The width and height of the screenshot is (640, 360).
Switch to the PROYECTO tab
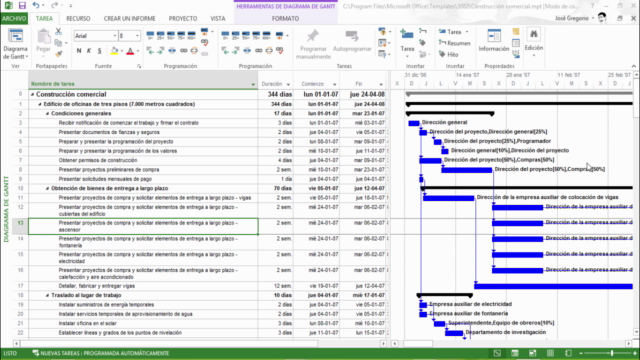coord(183,18)
